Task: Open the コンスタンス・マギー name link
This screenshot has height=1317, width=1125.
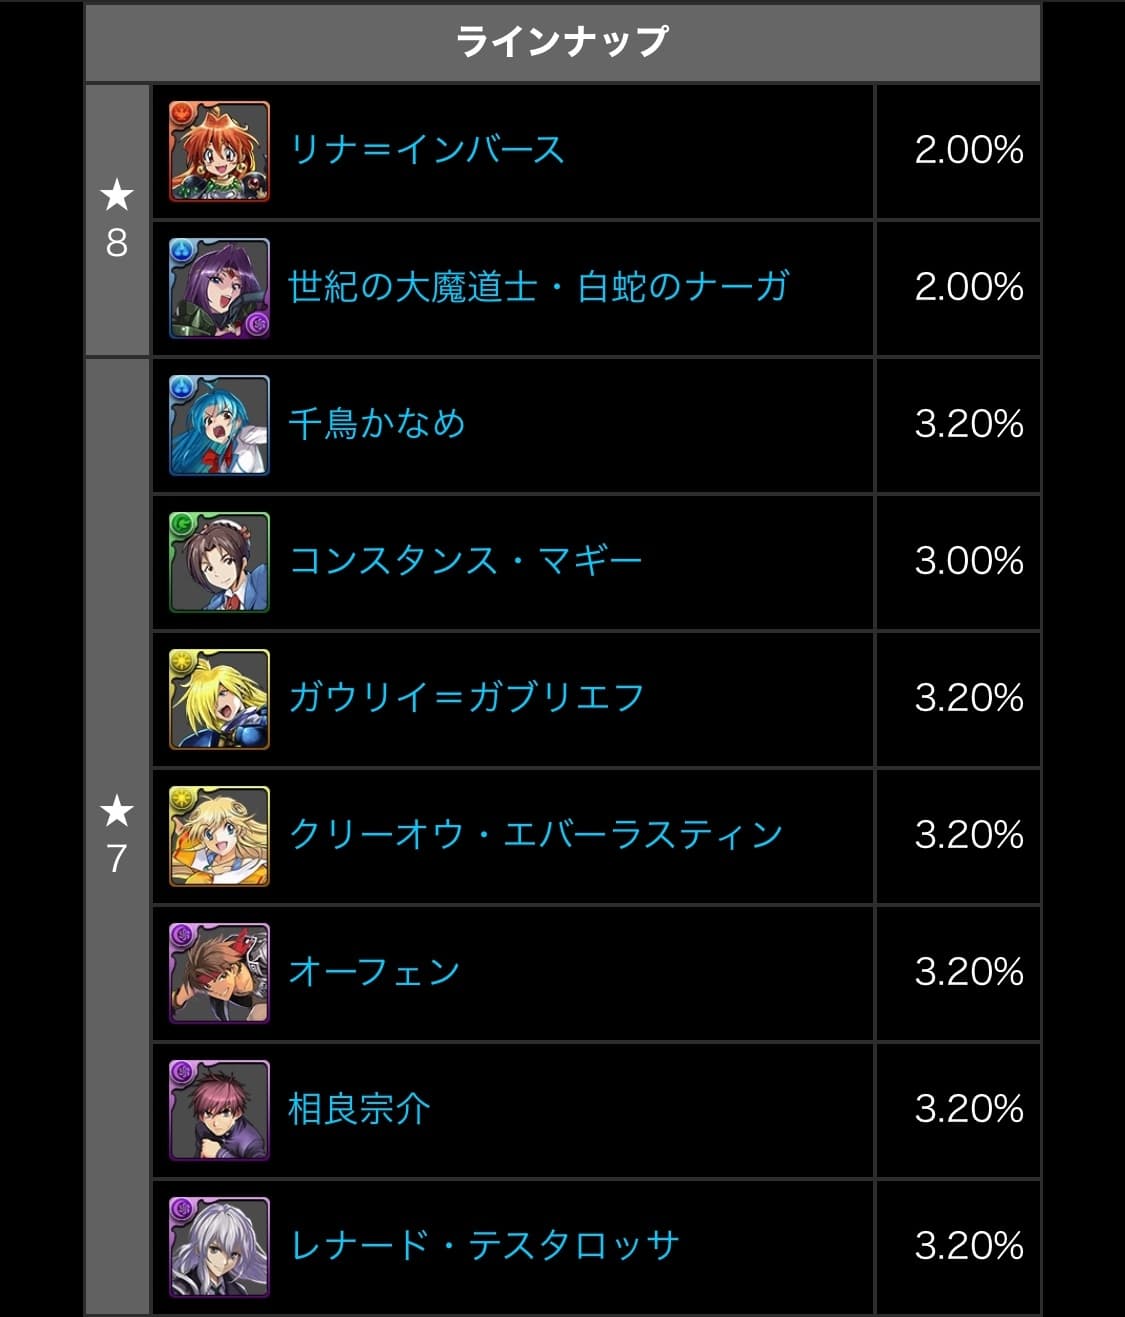Action: tap(465, 561)
